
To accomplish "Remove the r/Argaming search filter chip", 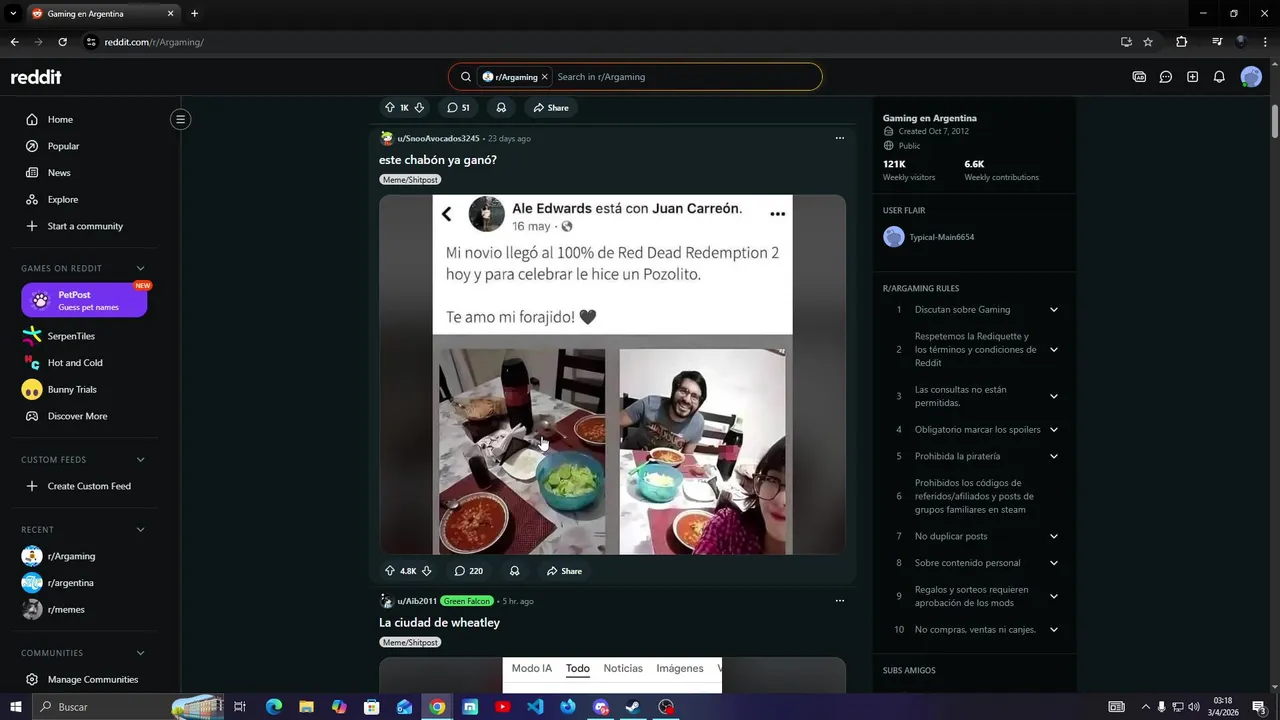I will (544, 77).
